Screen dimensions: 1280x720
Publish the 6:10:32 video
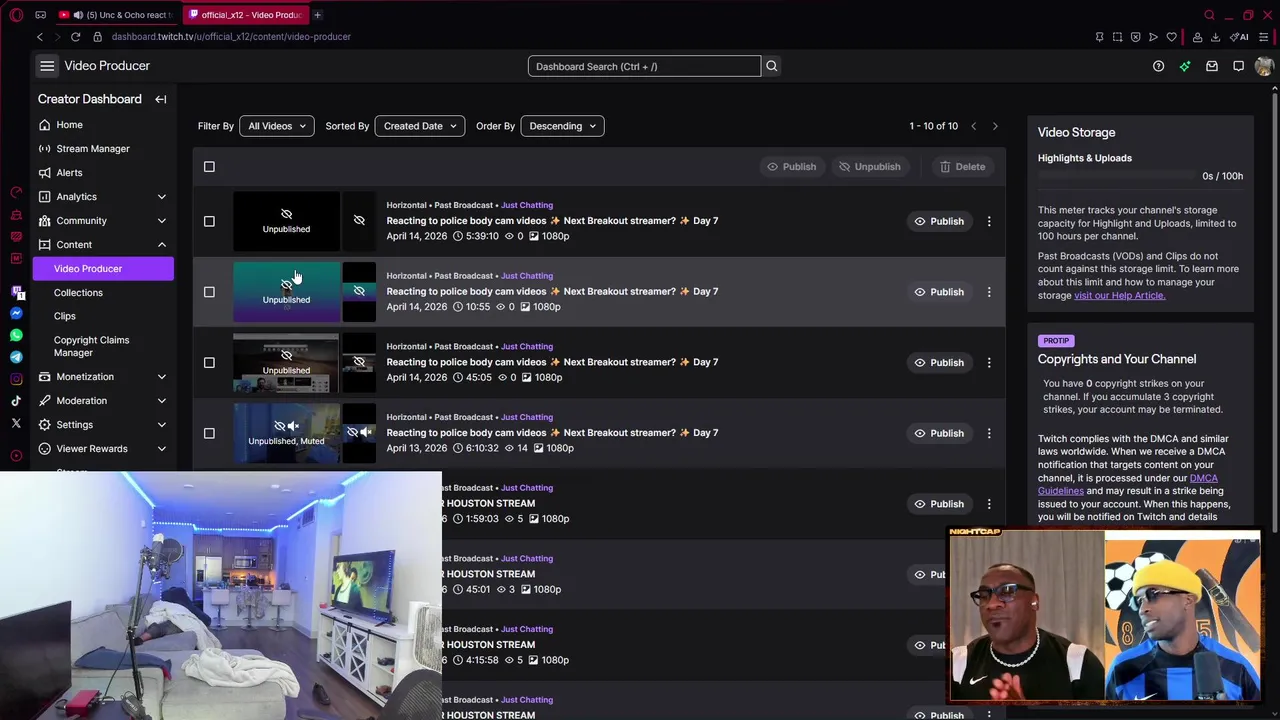coord(938,433)
